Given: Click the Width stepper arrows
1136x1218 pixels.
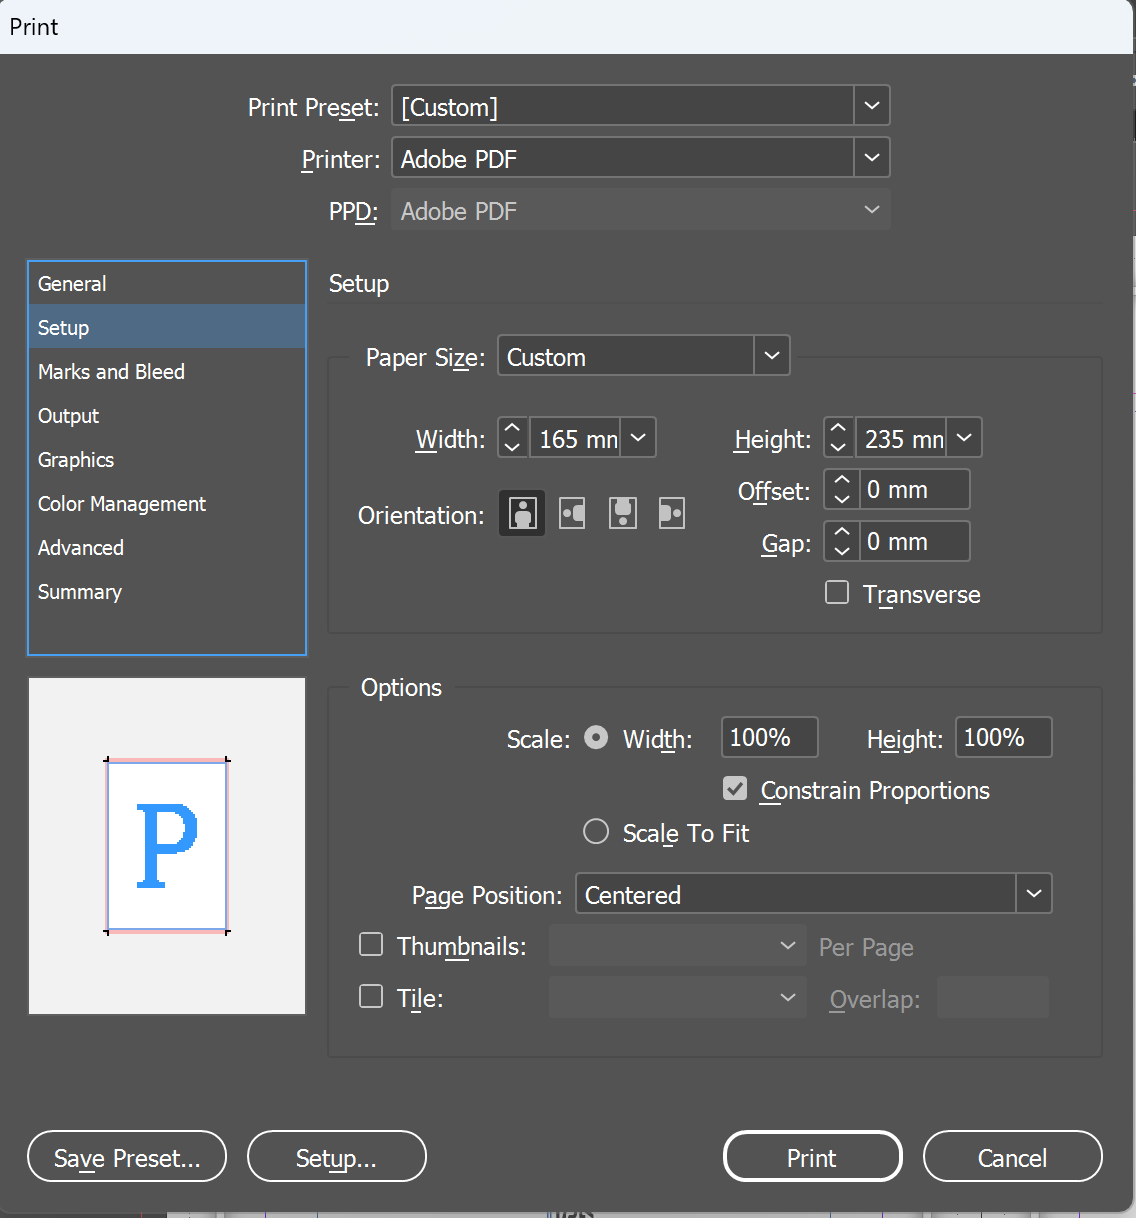Looking at the screenshot, I should (513, 438).
